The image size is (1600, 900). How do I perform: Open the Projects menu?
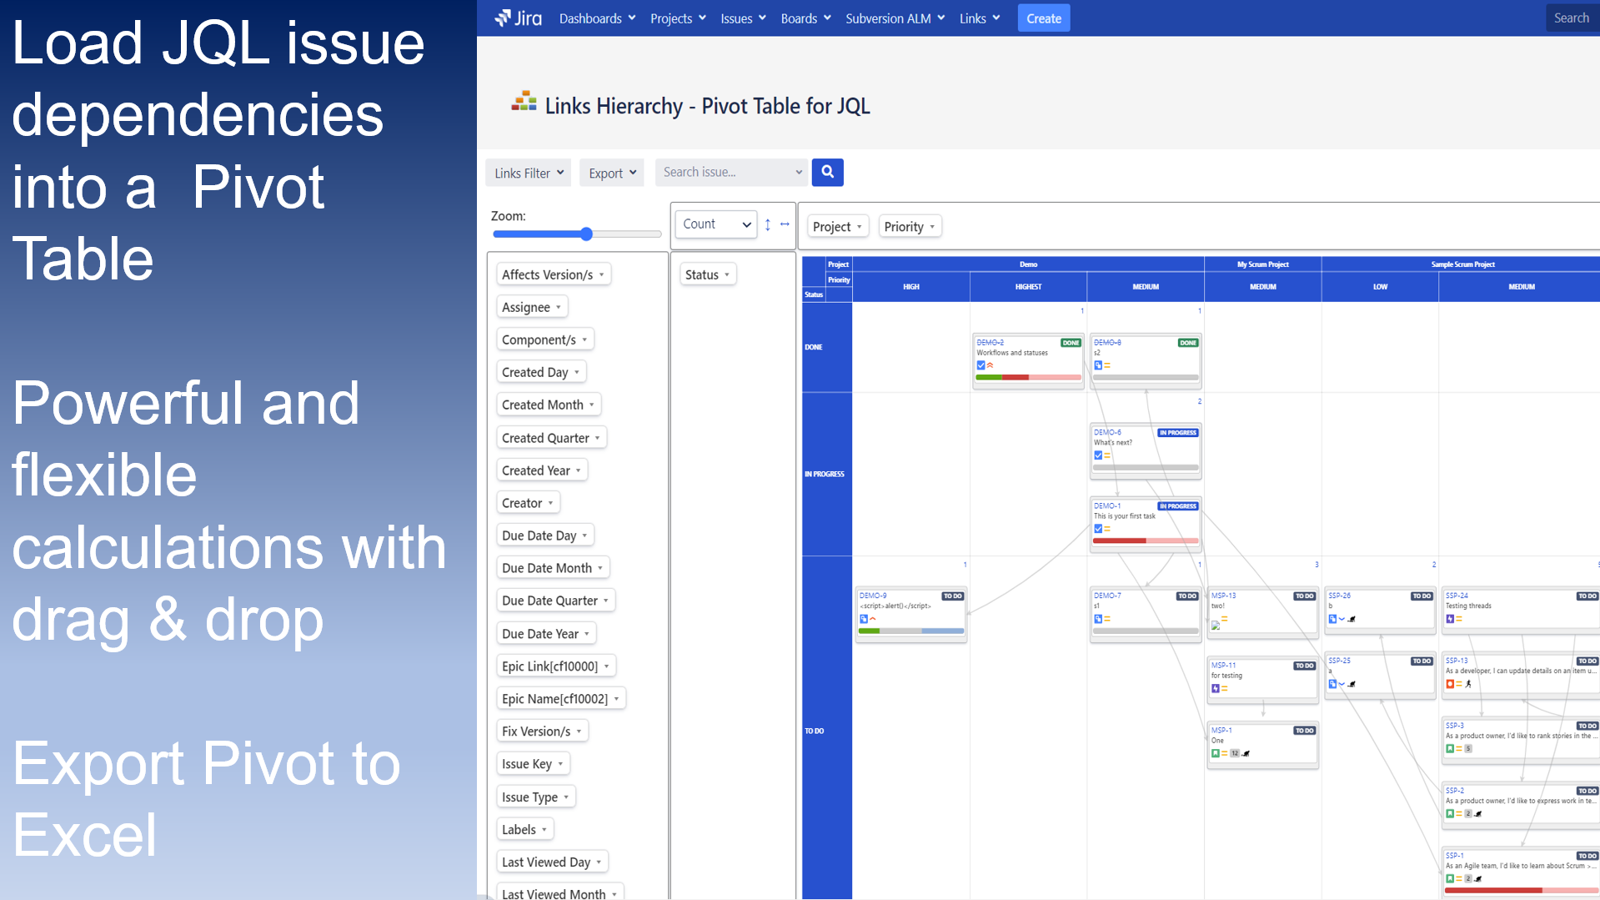click(x=678, y=18)
